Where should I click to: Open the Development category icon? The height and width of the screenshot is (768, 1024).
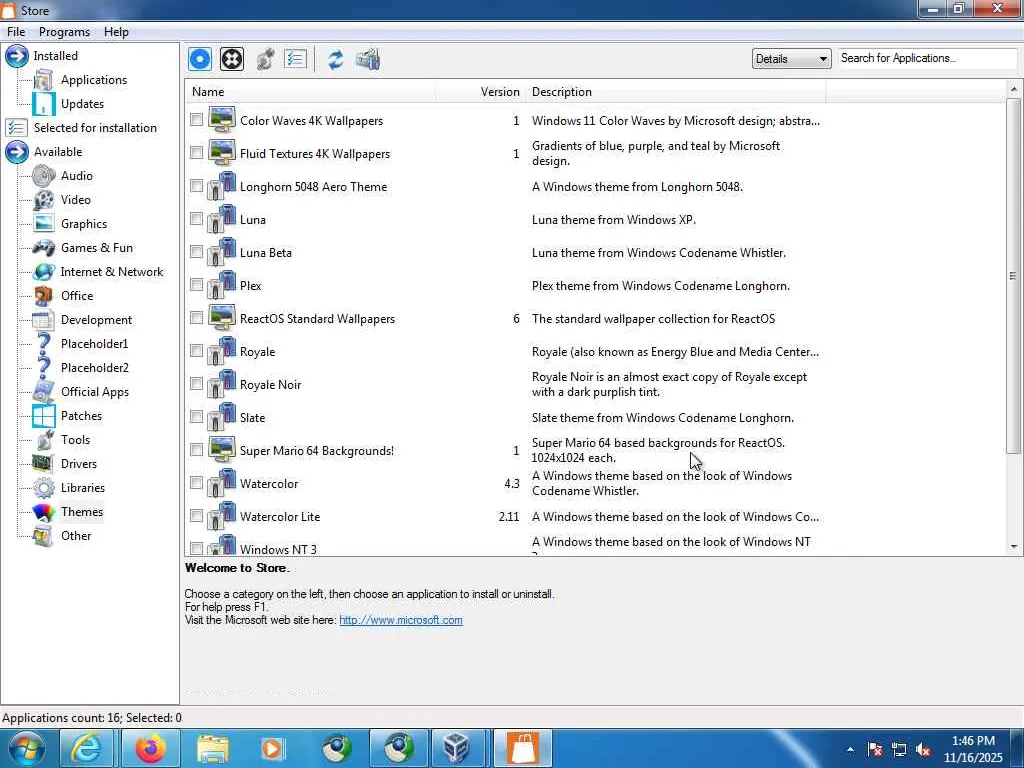[44, 320]
